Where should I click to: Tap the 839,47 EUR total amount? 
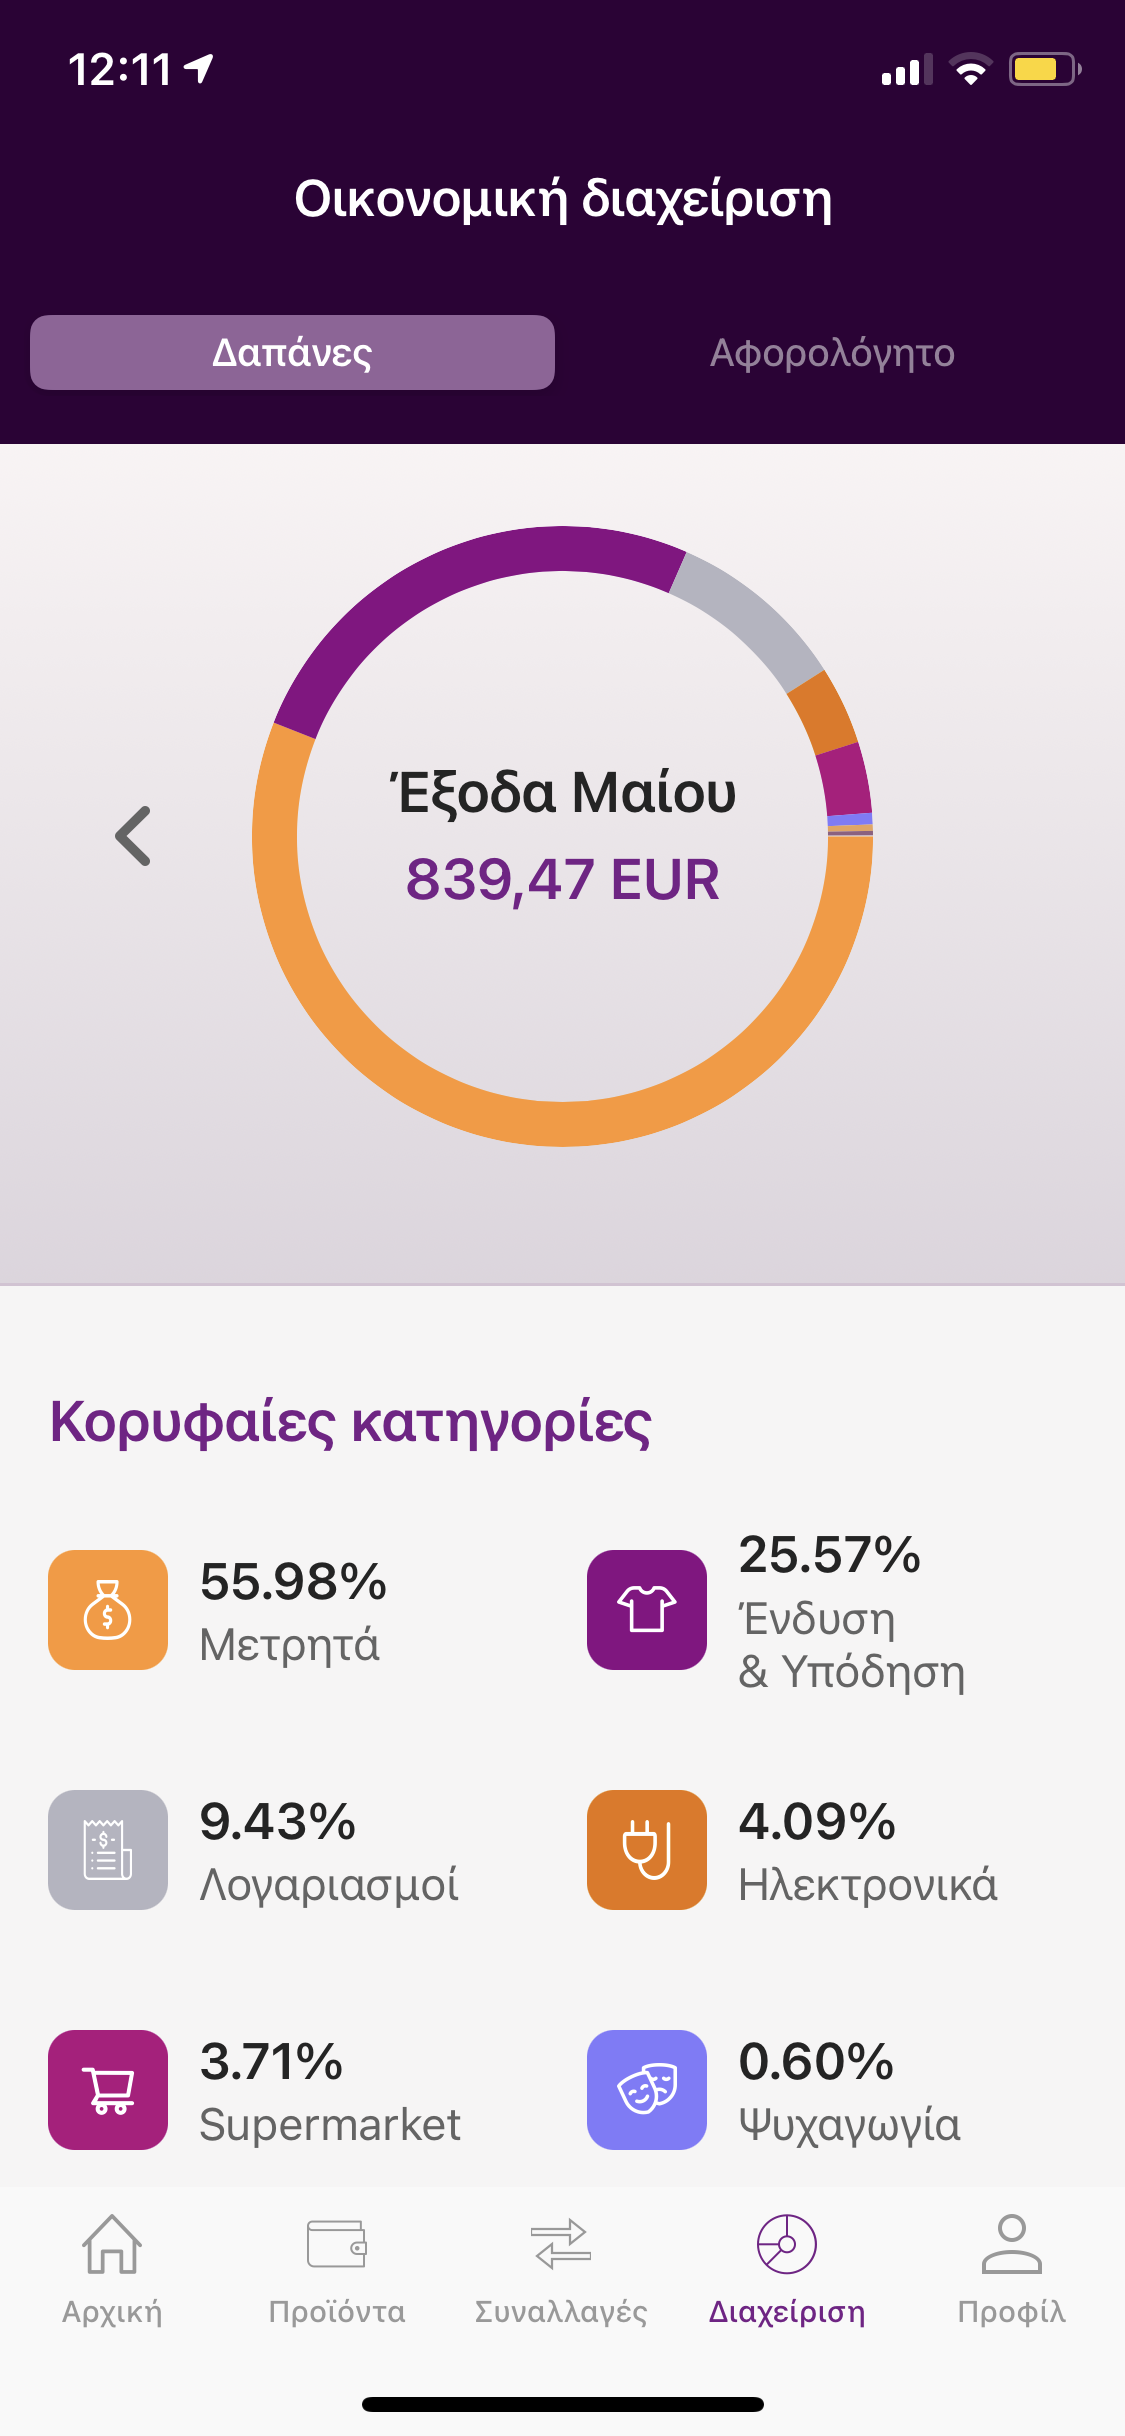tap(562, 880)
